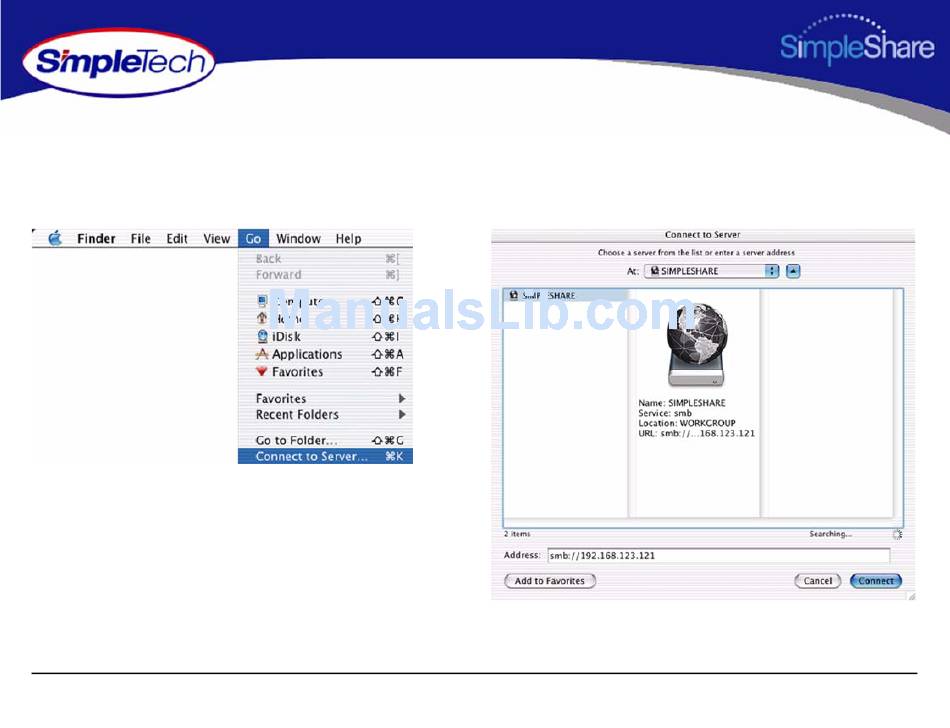The image size is (950, 728).
Task: Click the red heart Favorites icon
Action: [262, 371]
